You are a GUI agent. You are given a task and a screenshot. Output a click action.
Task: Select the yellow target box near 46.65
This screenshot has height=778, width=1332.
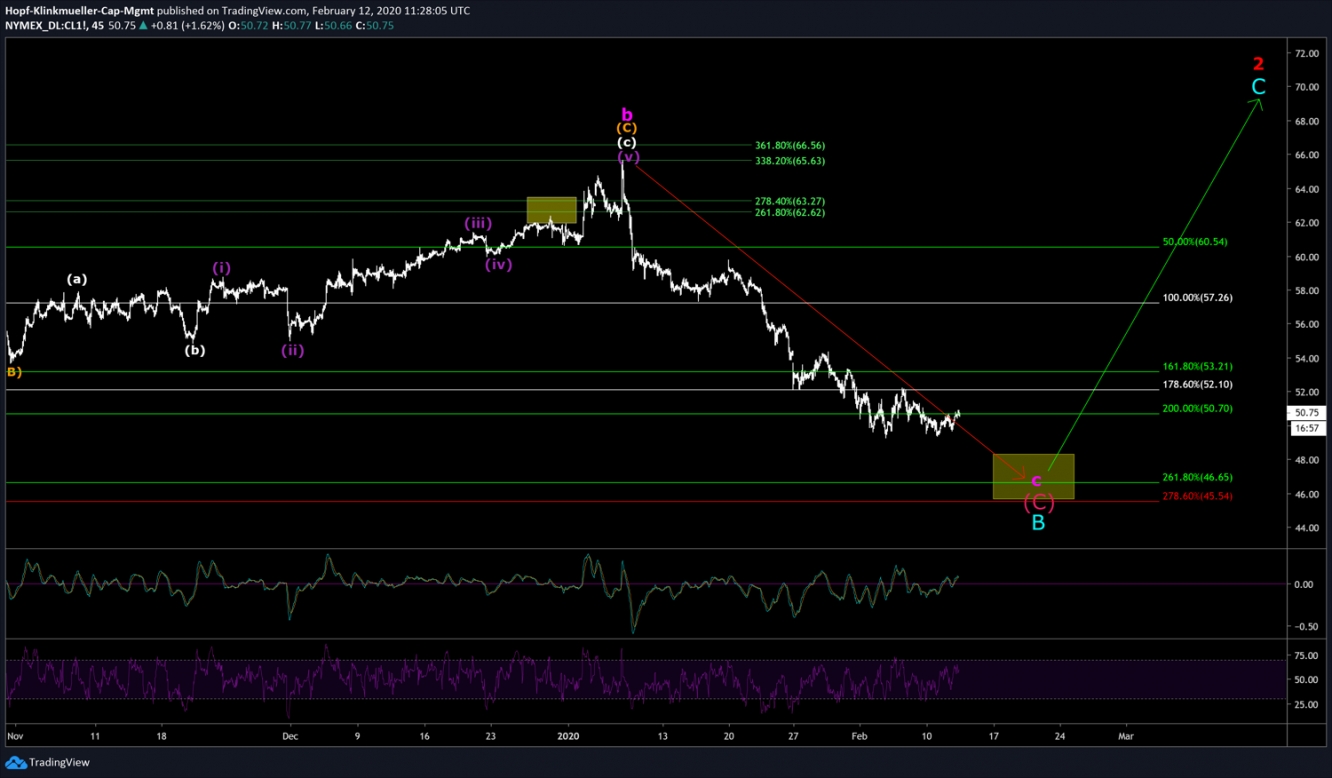pyautogui.click(x=1033, y=476)
